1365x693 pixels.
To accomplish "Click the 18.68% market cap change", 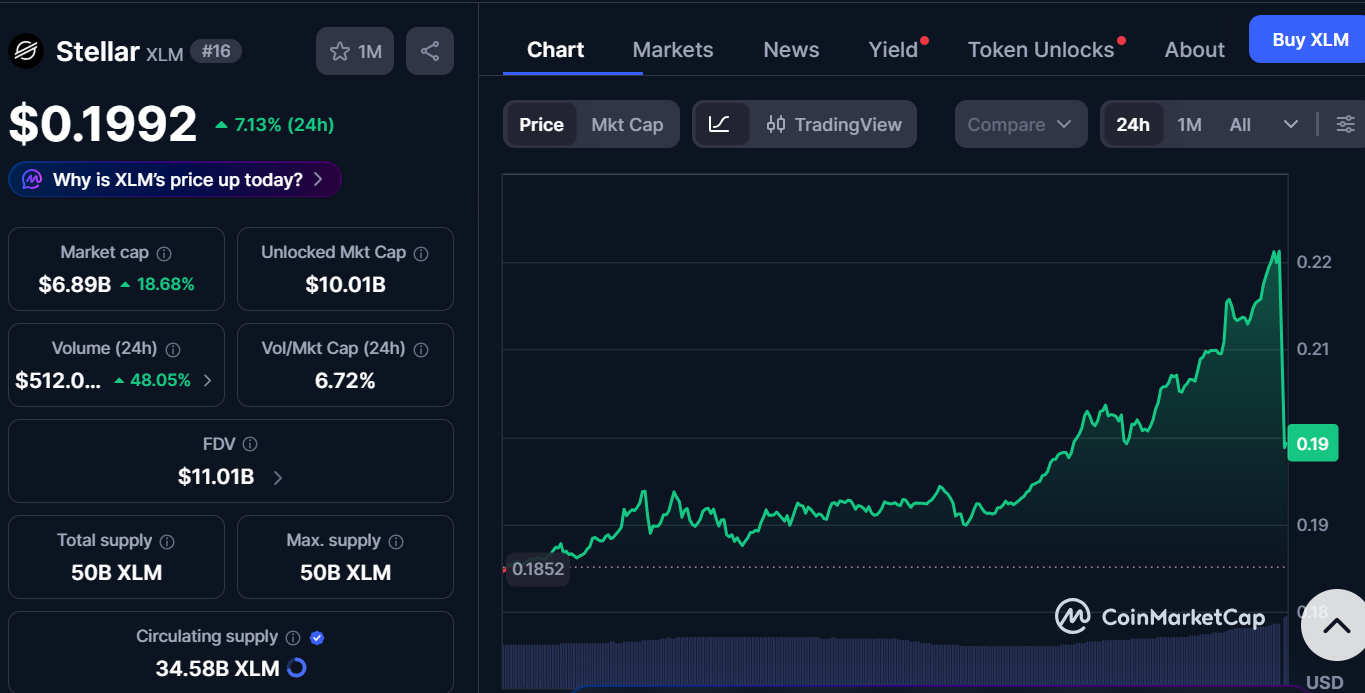I will point(157,284).
